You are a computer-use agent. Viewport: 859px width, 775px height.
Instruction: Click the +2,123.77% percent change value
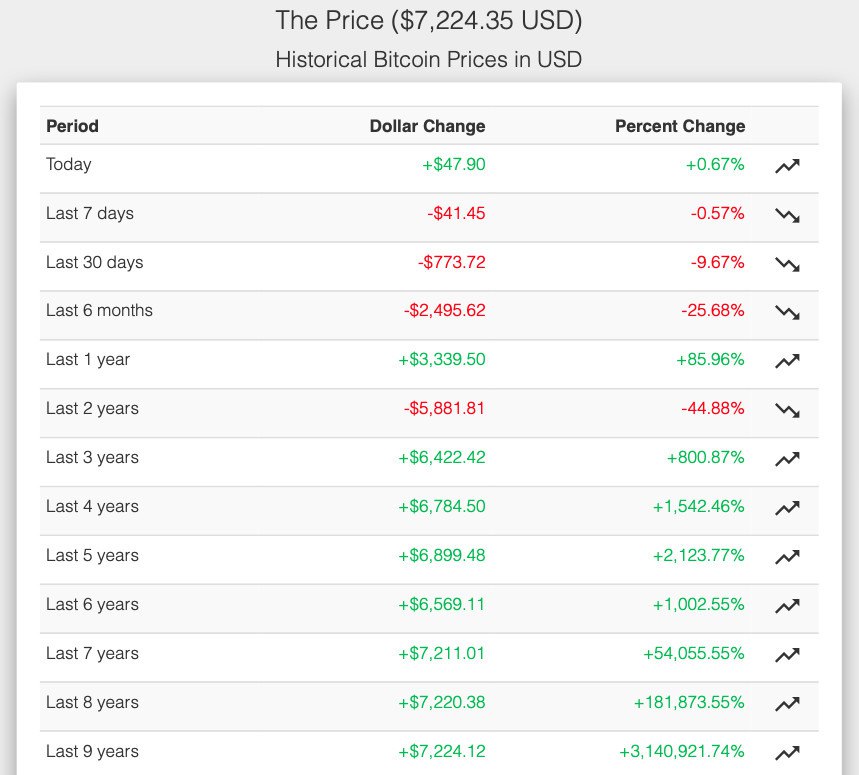pyautogui.click(x=698, y=555)
